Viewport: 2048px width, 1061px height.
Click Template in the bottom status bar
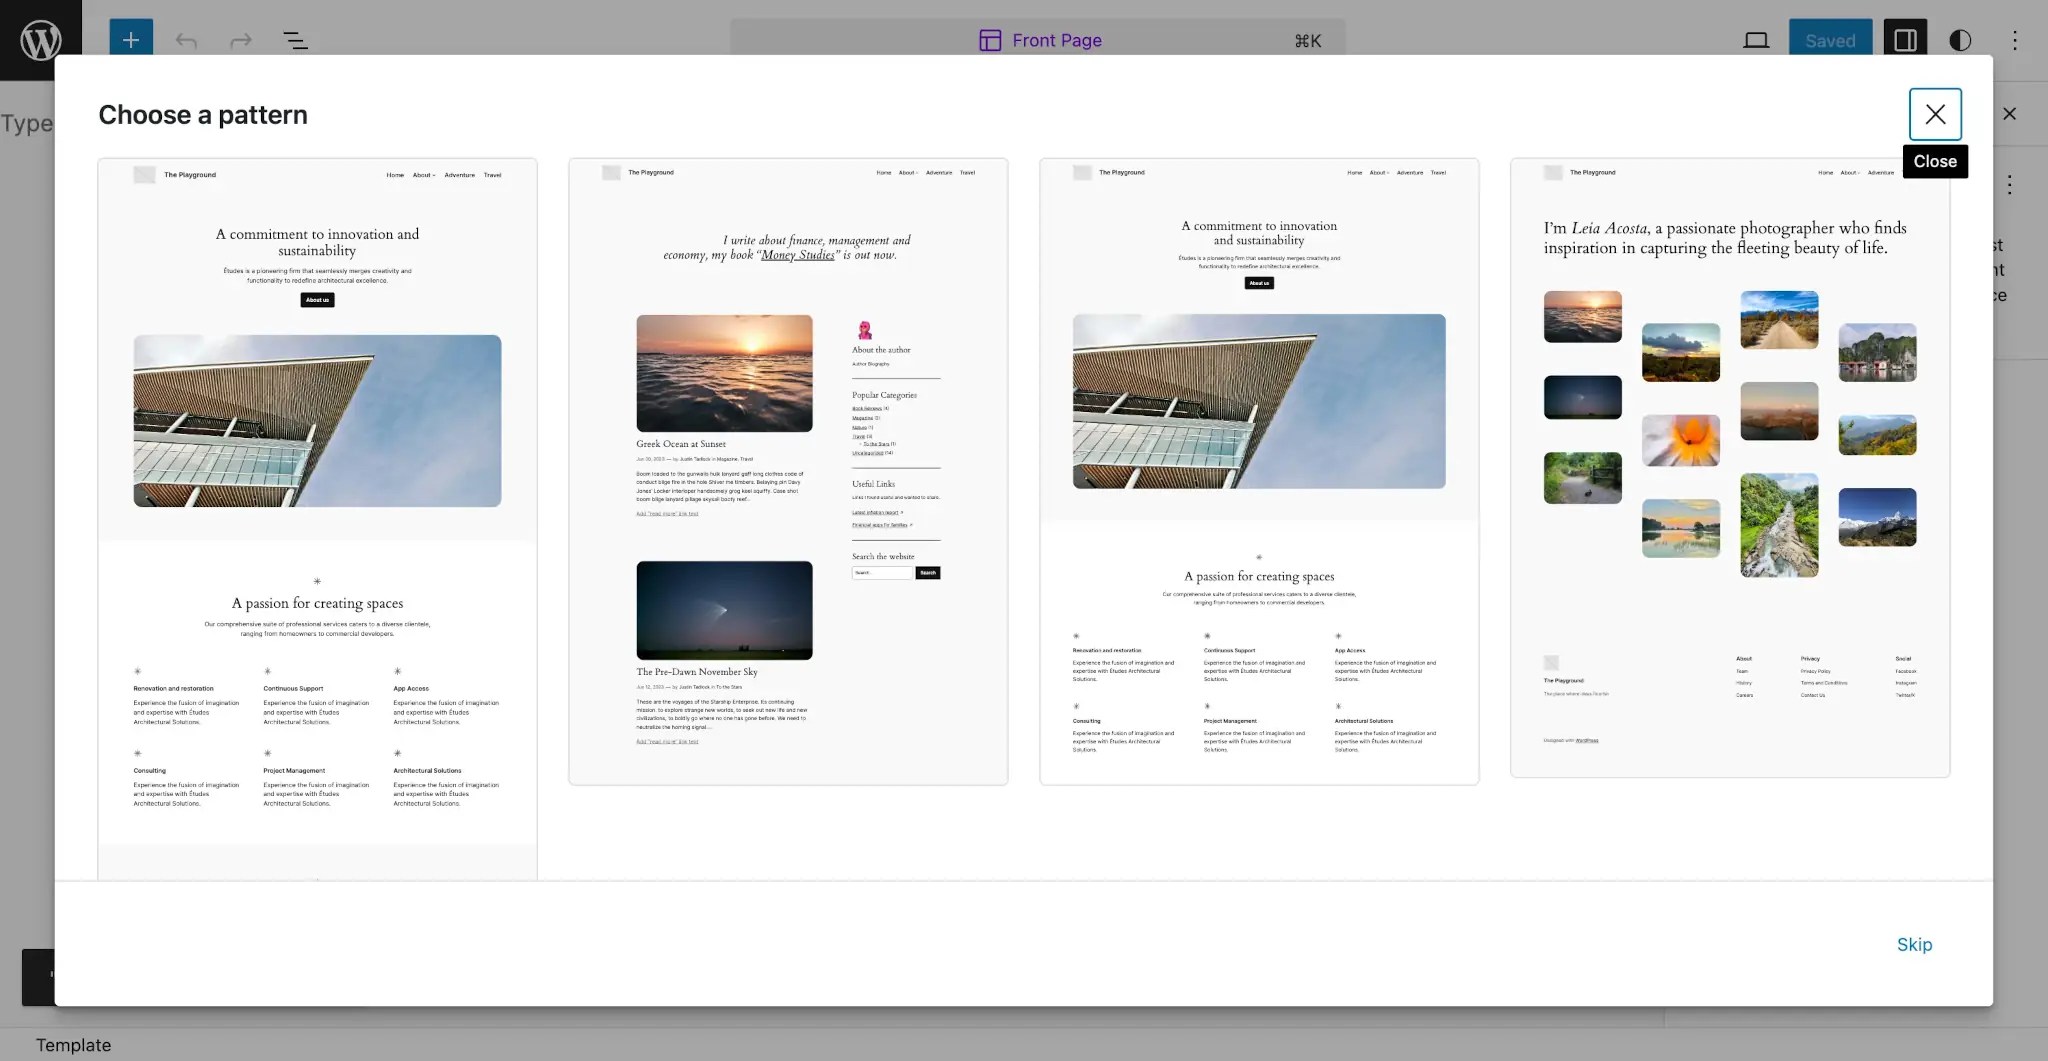[72, 1045]
